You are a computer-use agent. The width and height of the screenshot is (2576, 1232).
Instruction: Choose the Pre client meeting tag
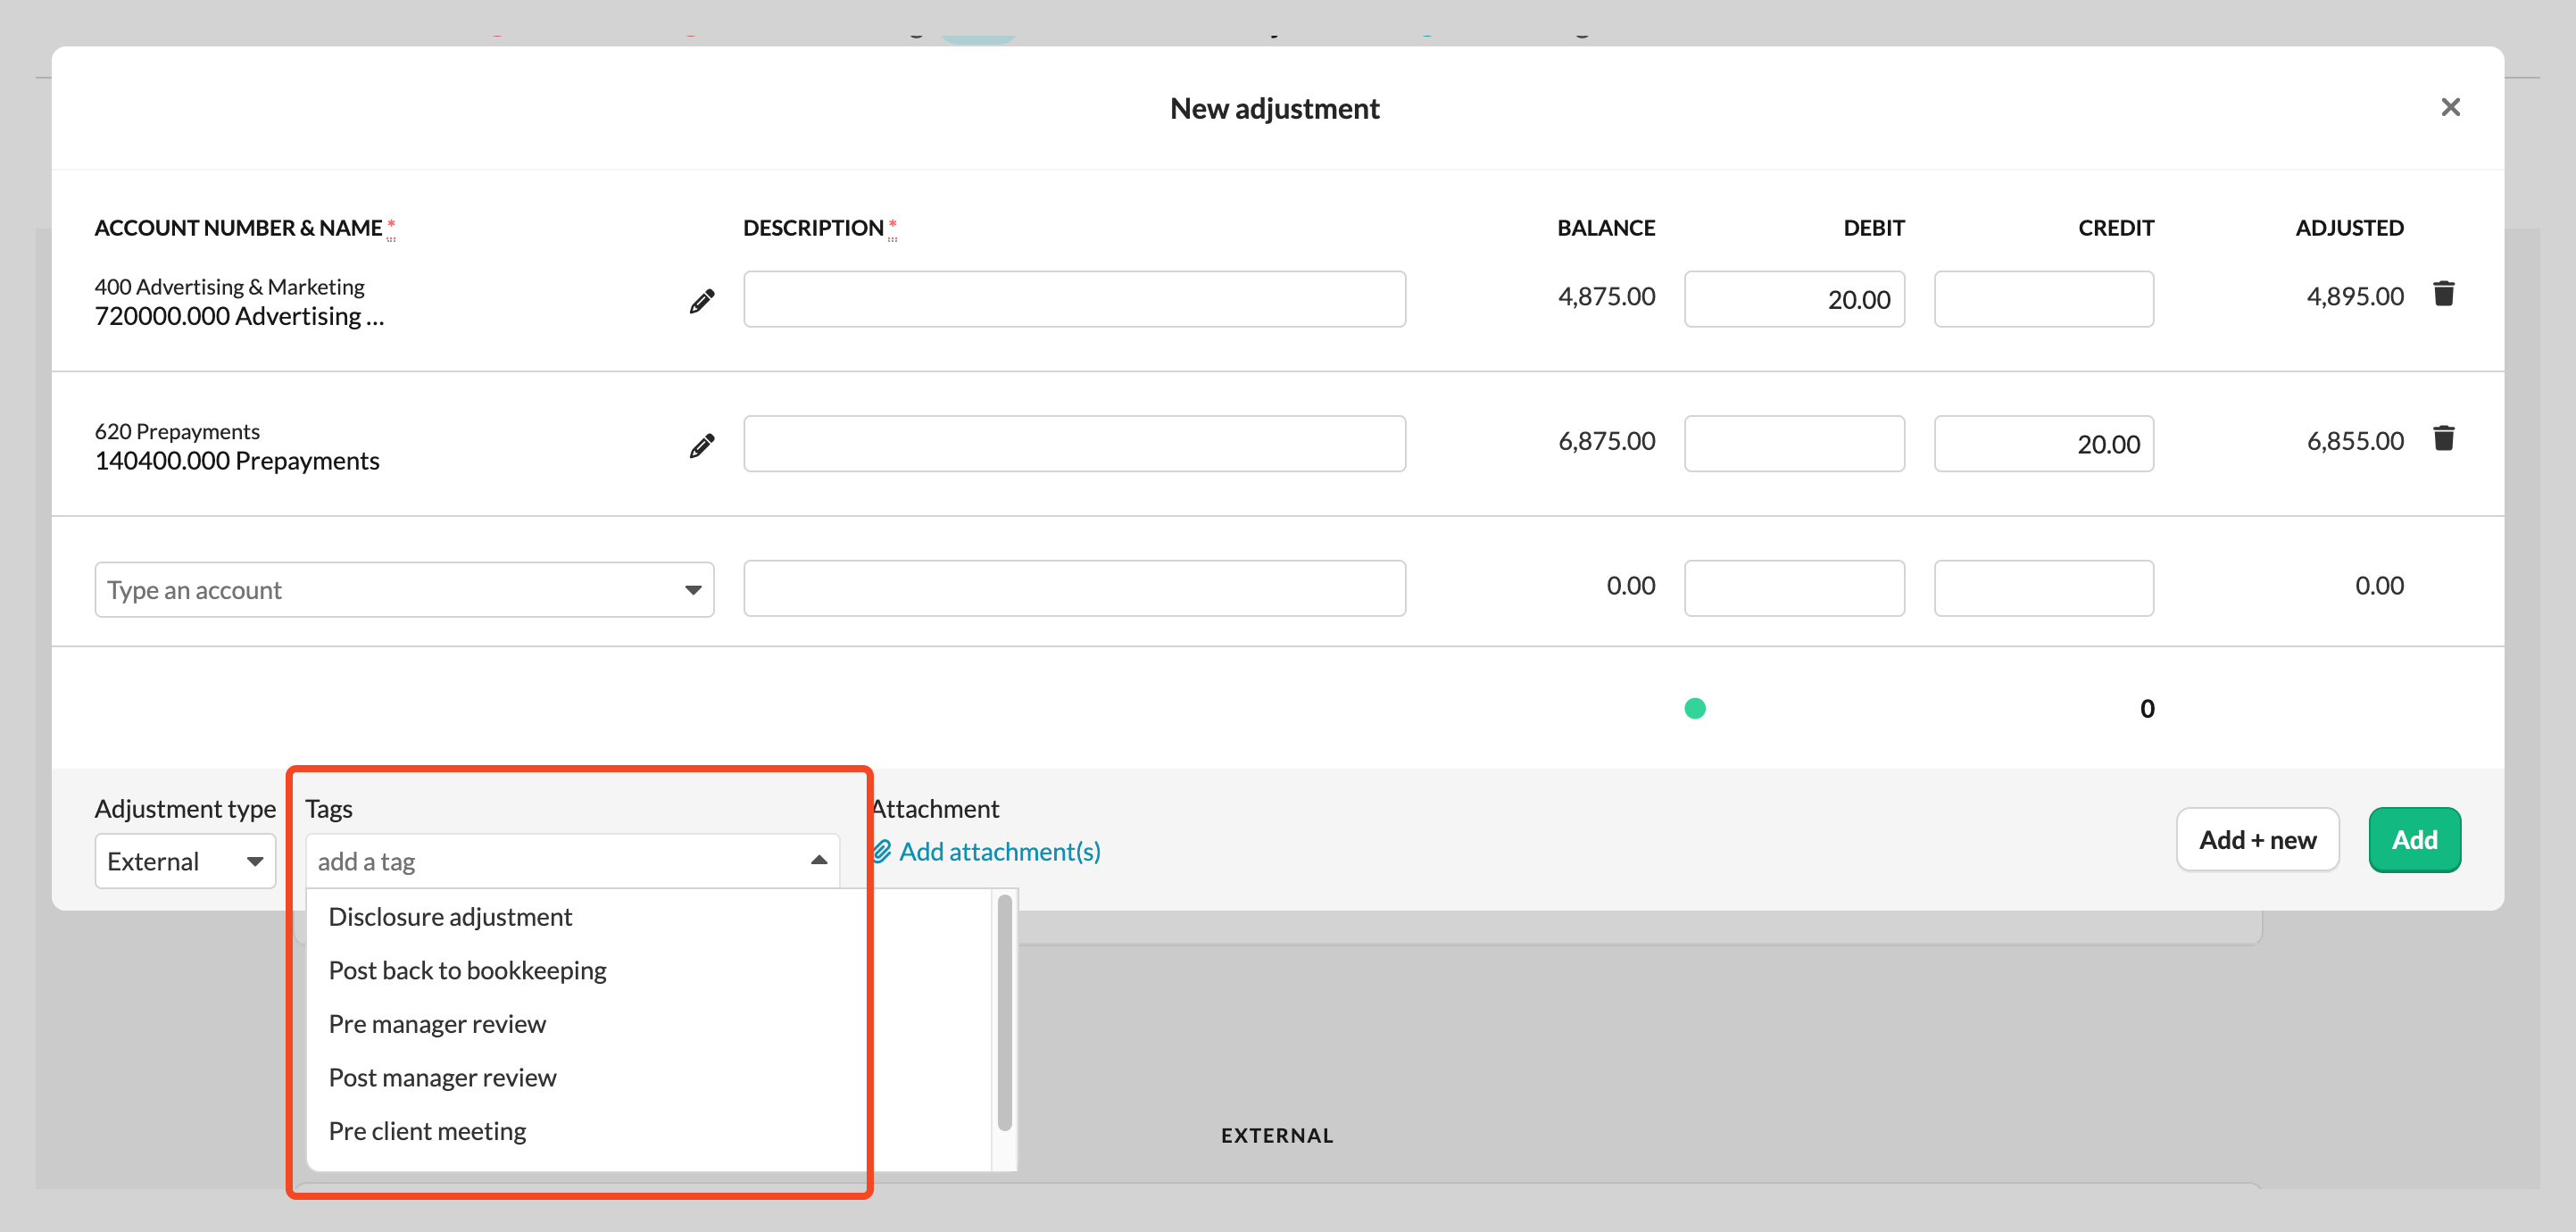point(427,1131)
